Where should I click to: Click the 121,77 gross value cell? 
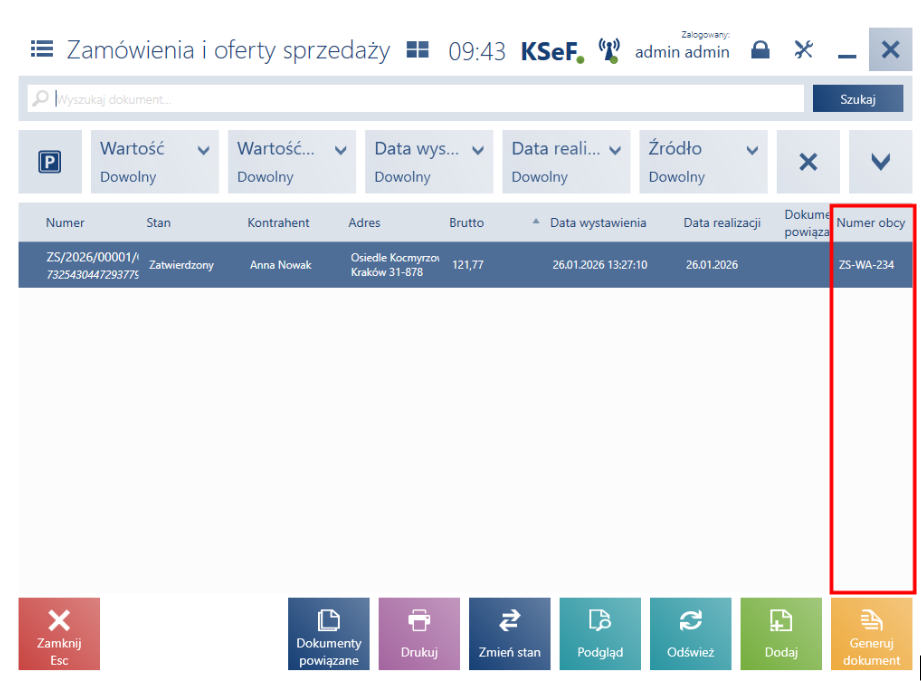pyautogui.click(x=468, y=265)
